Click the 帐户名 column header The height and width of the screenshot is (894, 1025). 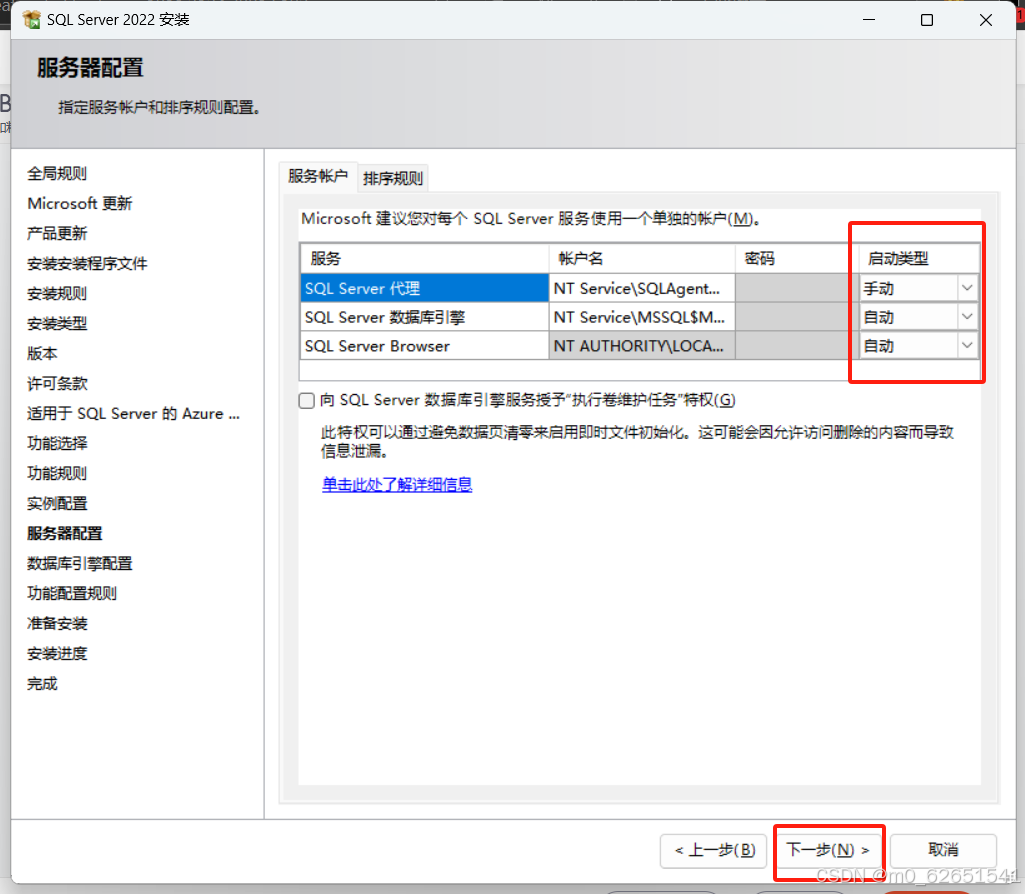642,258
